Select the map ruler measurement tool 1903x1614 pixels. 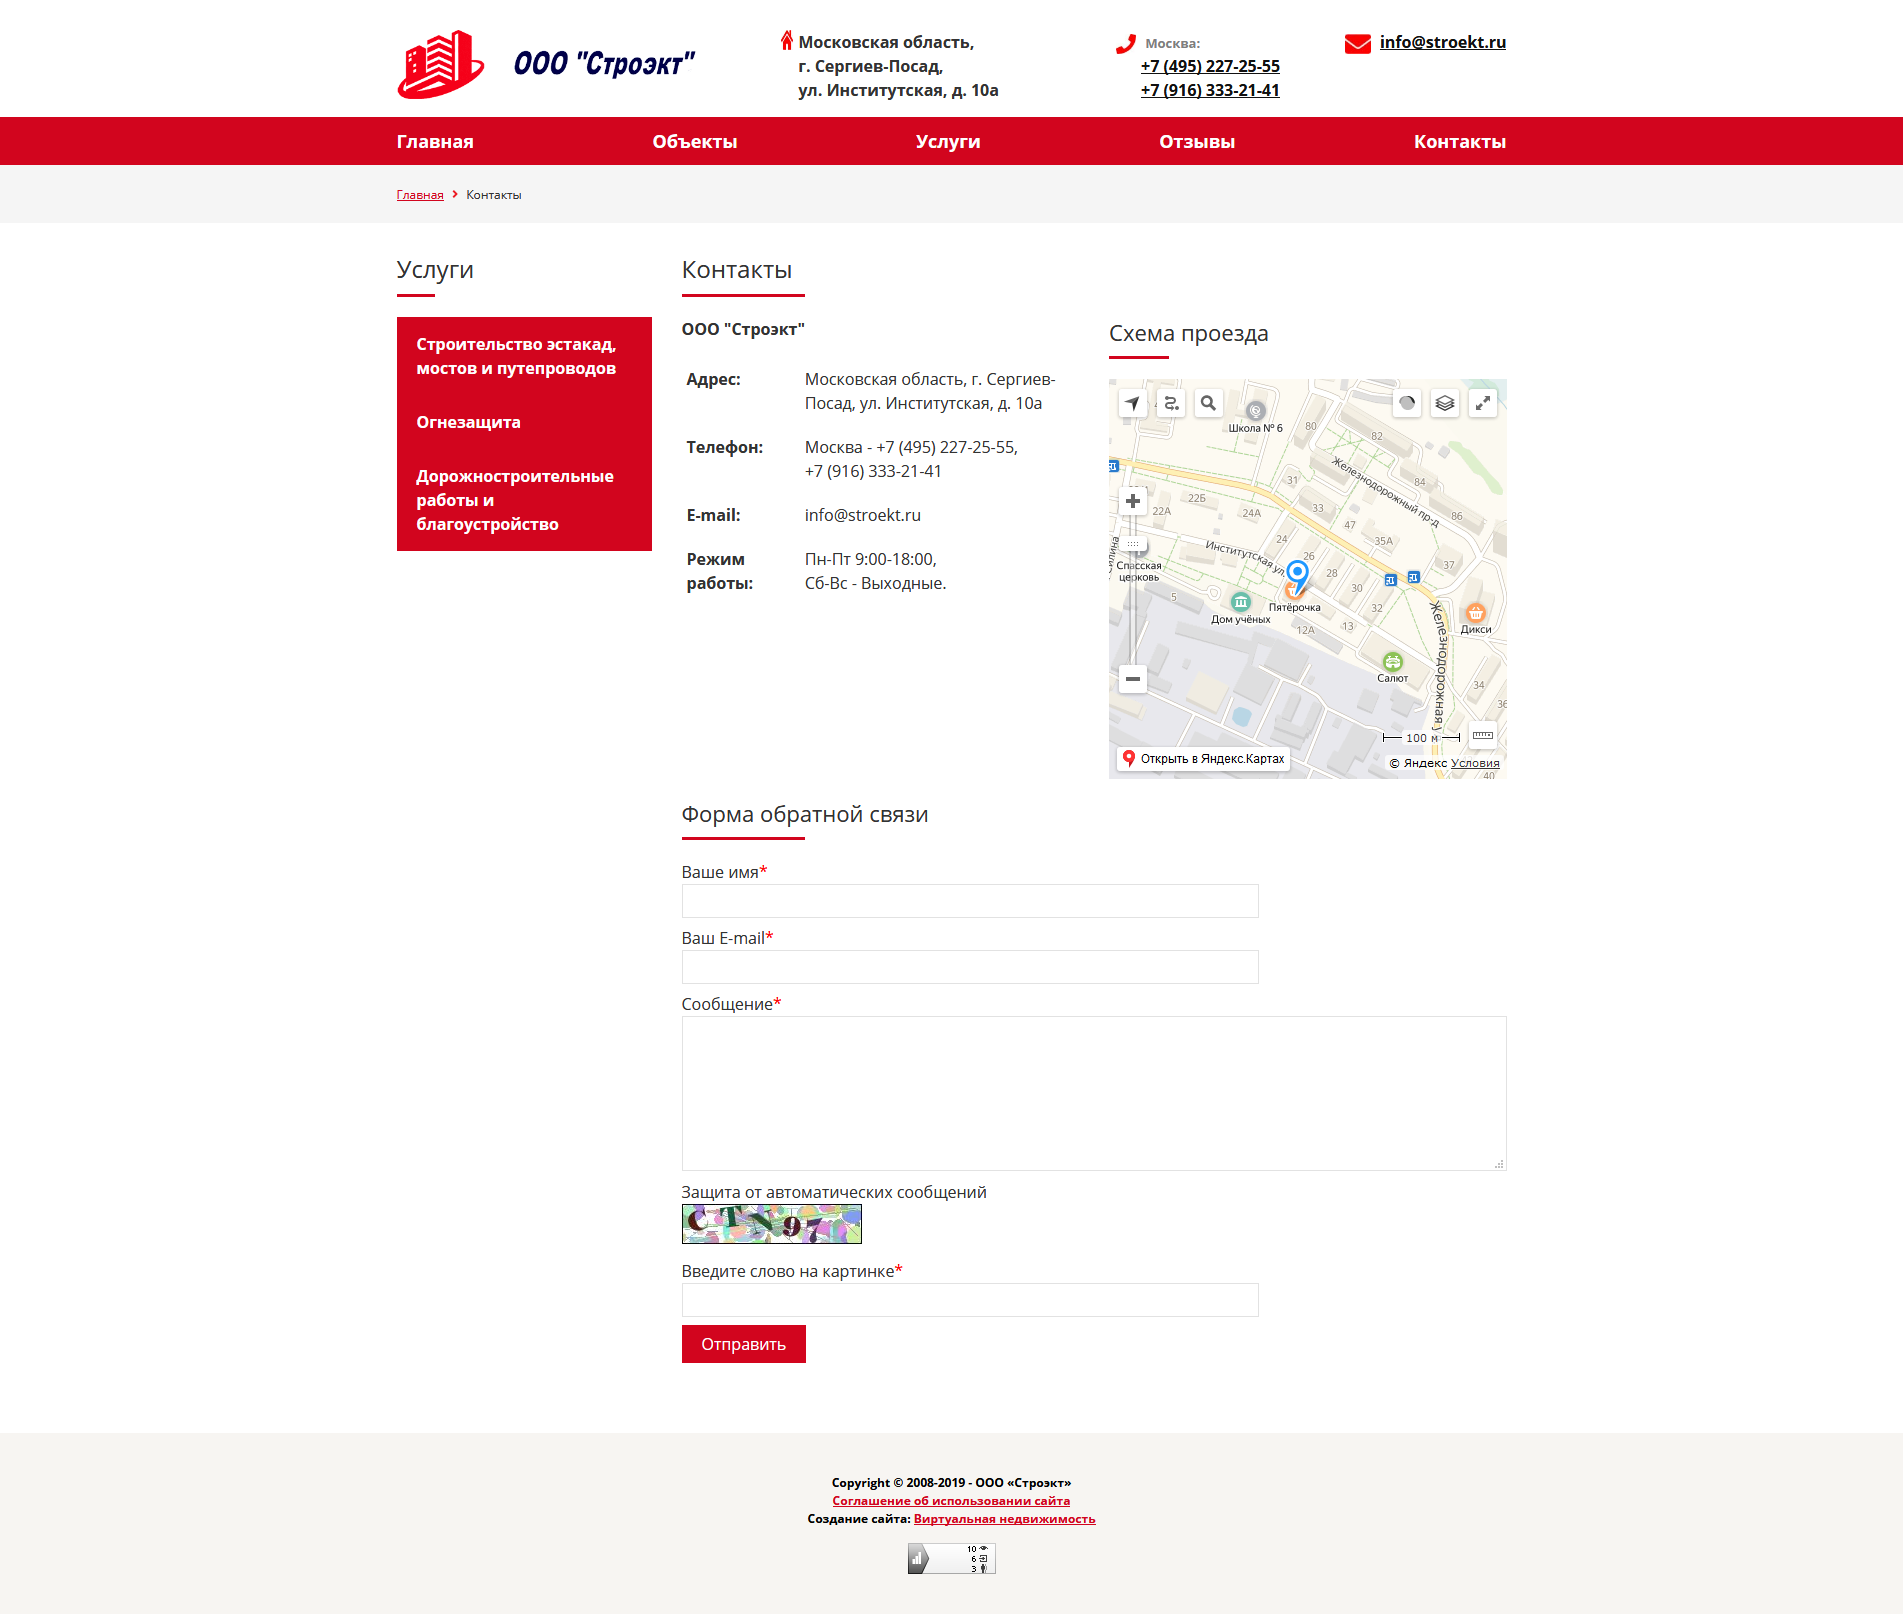pos(1483,736)
